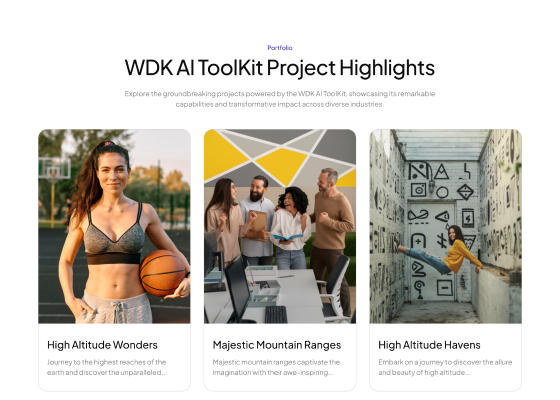Screen dimensions: 560x400
Task: Click the basketball hoop in the first photo
Action: click(x=54, y=169)
